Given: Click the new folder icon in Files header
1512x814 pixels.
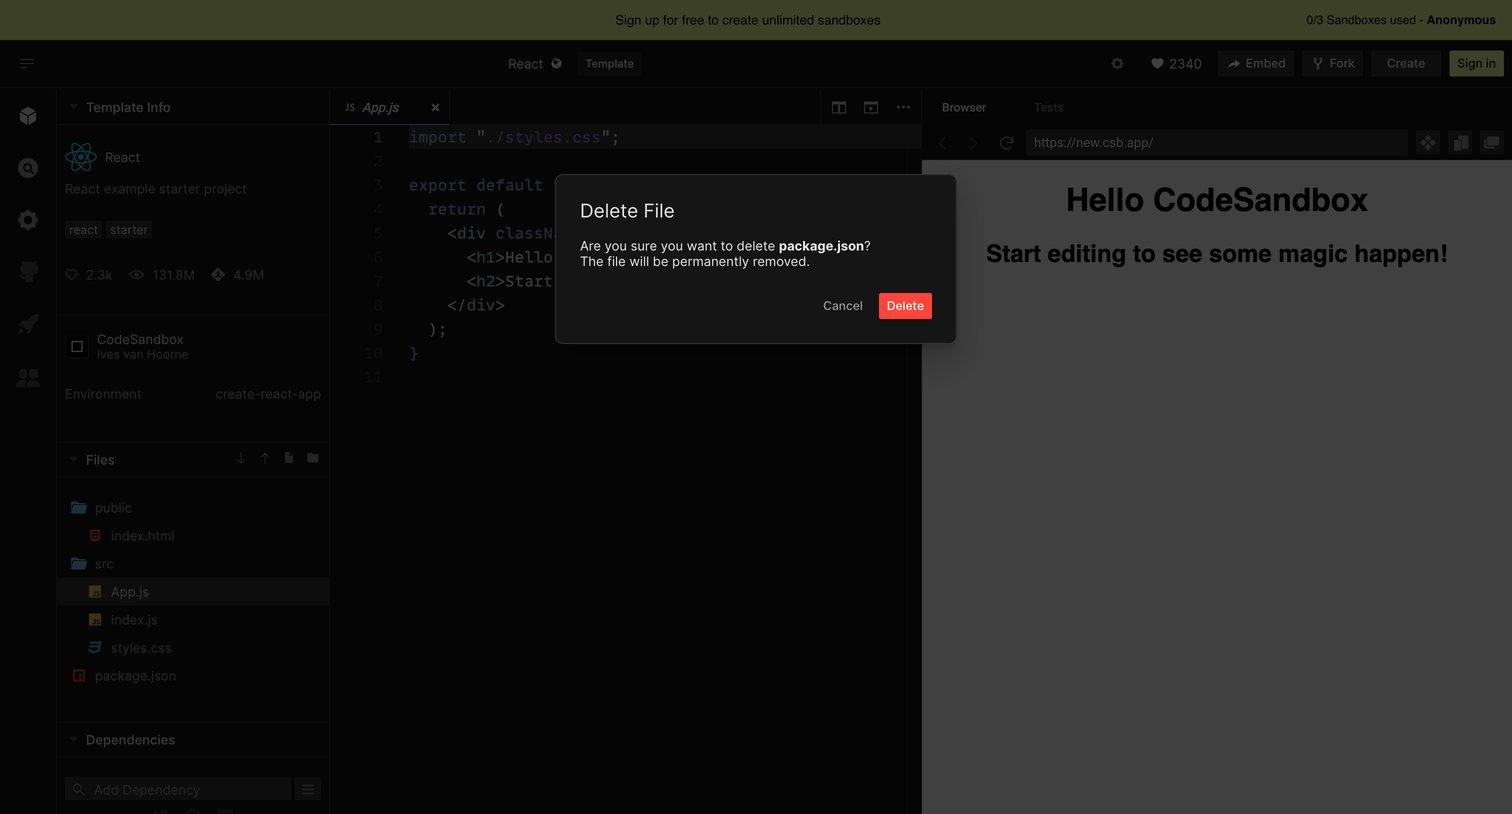Looking at the screenshot, I should click(x=313, y=458).
